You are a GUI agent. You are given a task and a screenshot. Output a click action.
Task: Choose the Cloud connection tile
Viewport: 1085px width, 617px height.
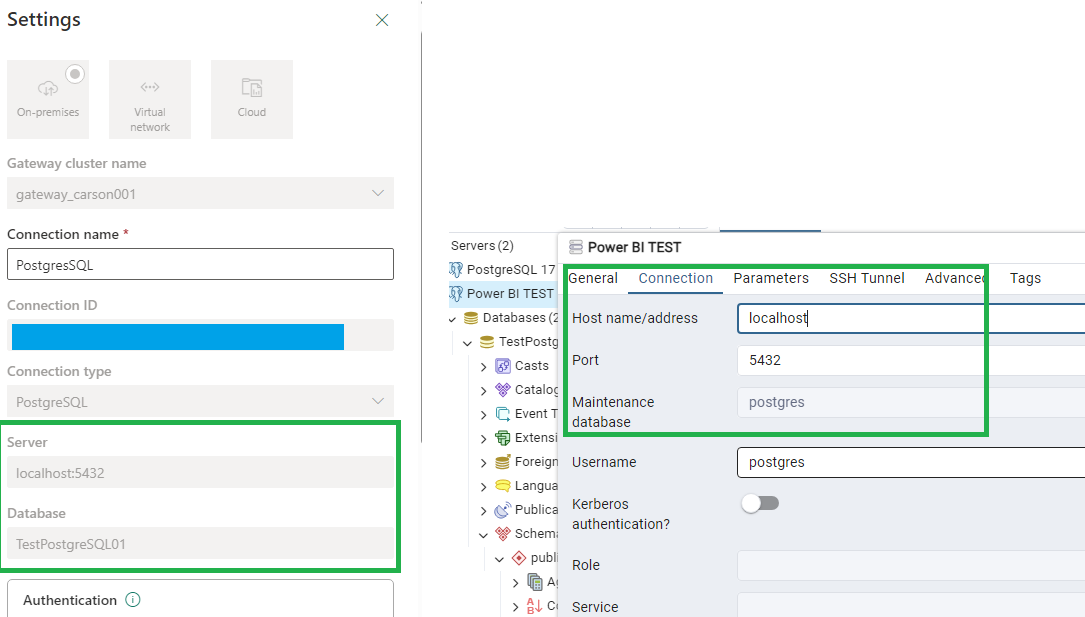click(x=252, y=99)
